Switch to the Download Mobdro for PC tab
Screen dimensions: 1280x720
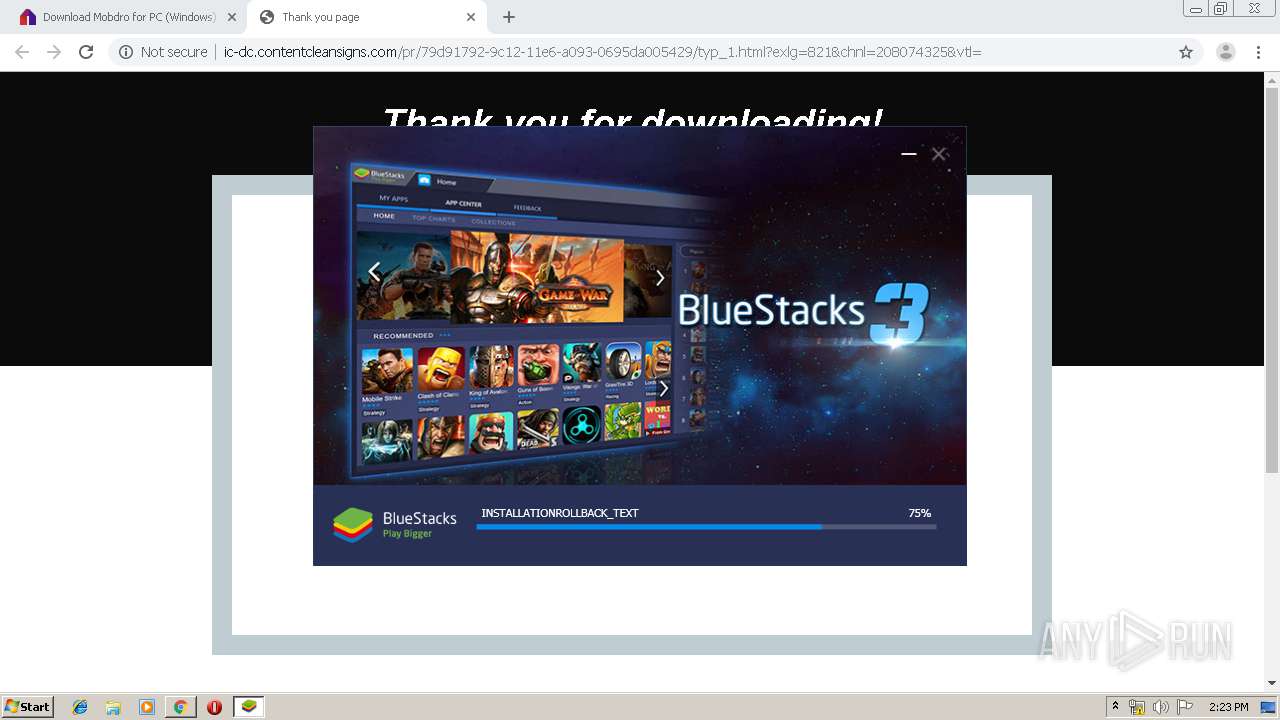pyautogui.click(x=128, y=17)
